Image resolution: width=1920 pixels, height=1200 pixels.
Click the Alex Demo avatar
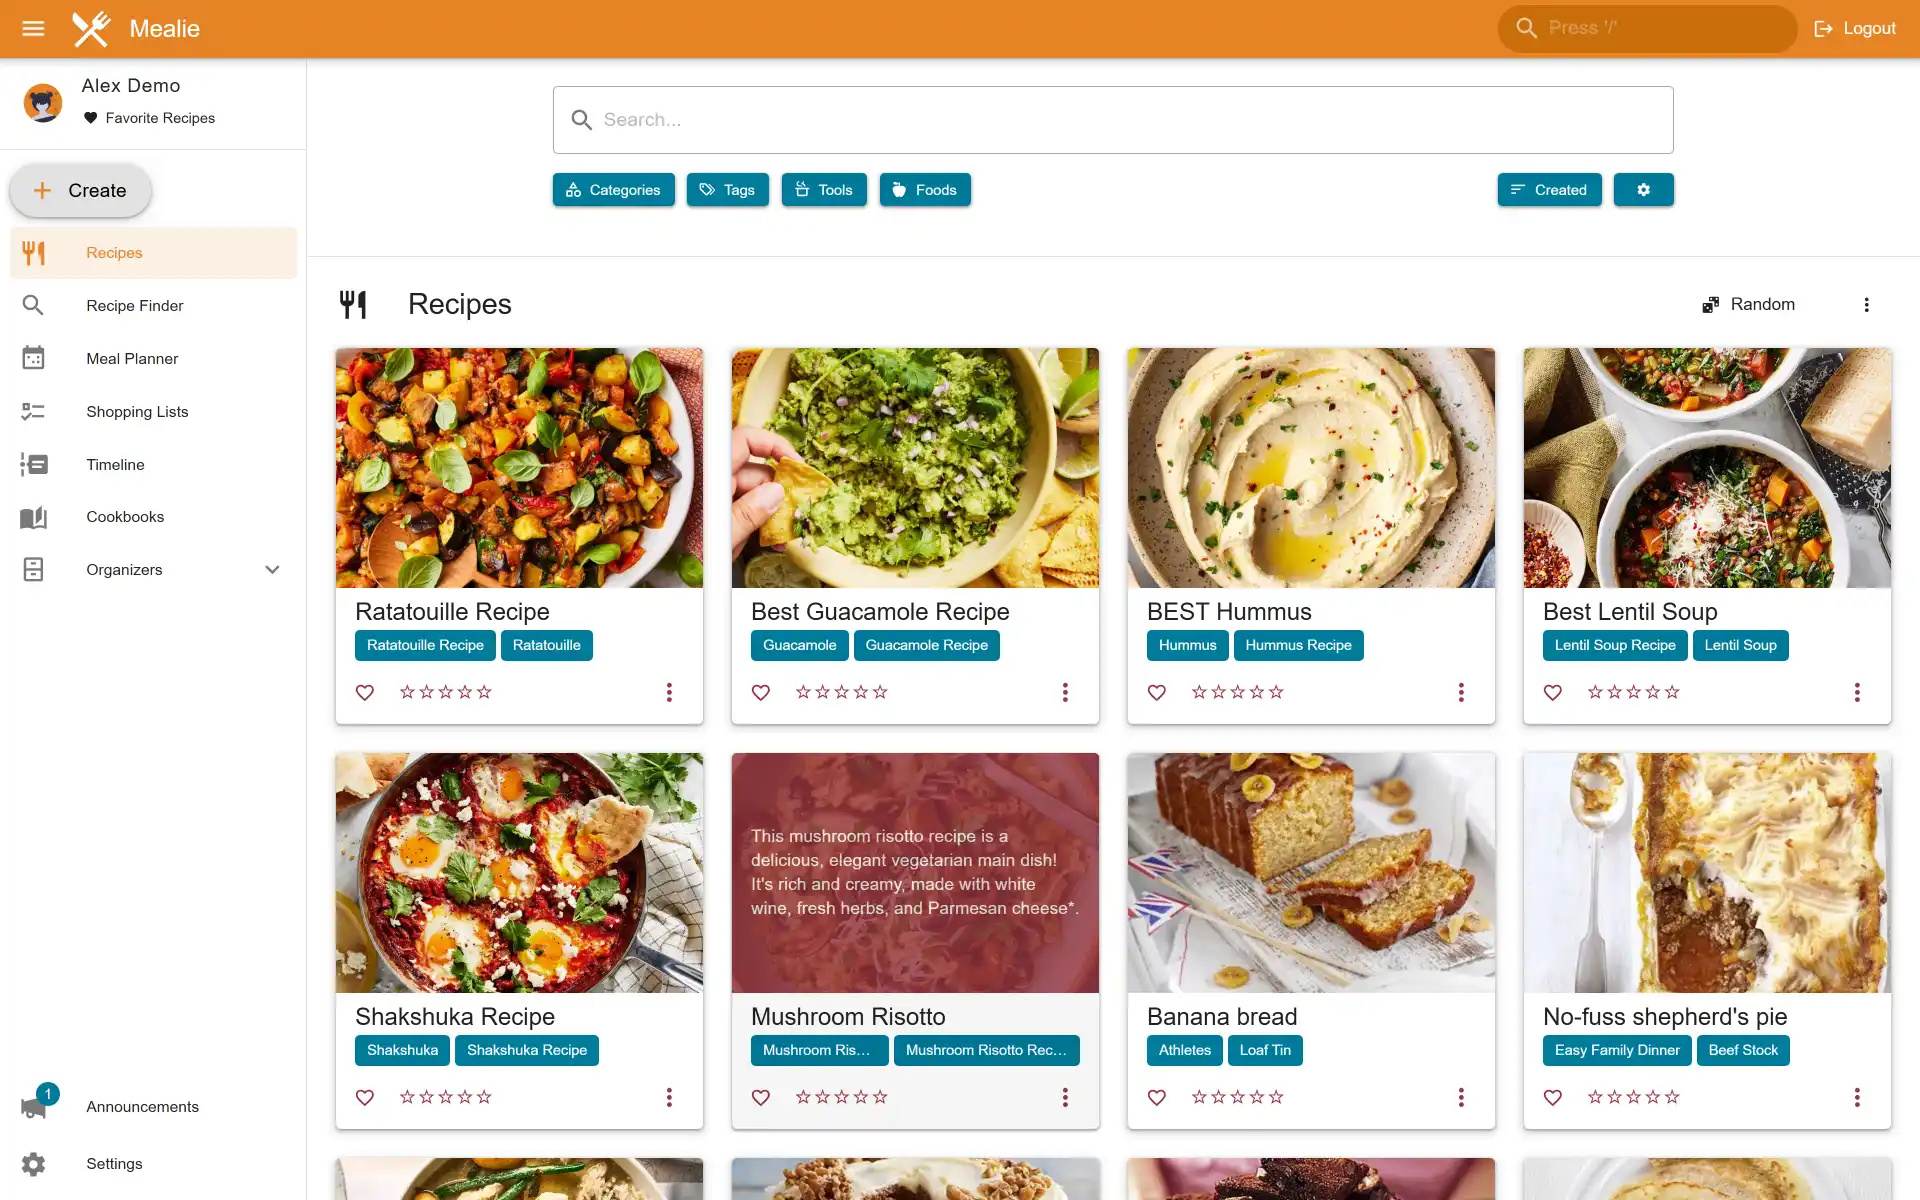43,102
